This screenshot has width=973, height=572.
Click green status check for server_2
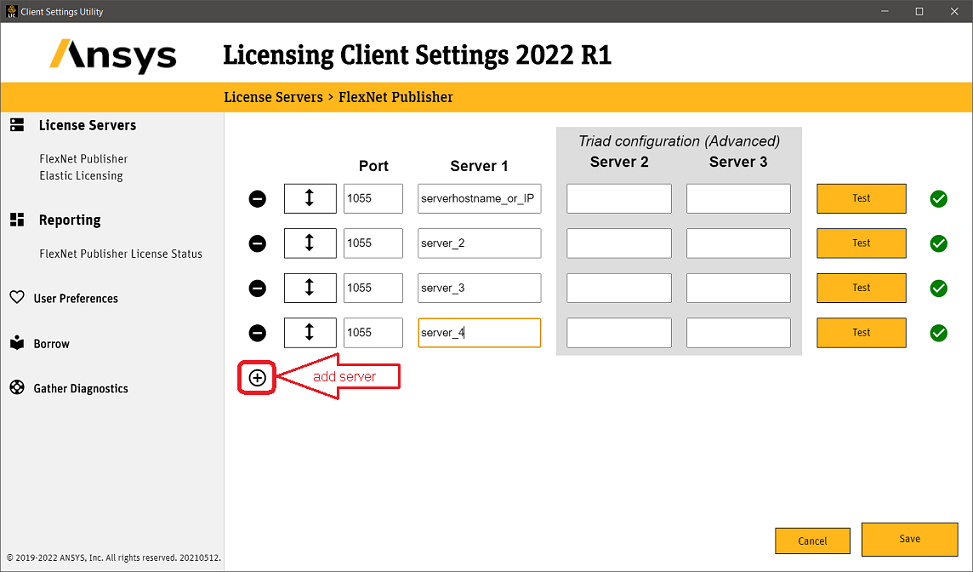click(939, 243)
